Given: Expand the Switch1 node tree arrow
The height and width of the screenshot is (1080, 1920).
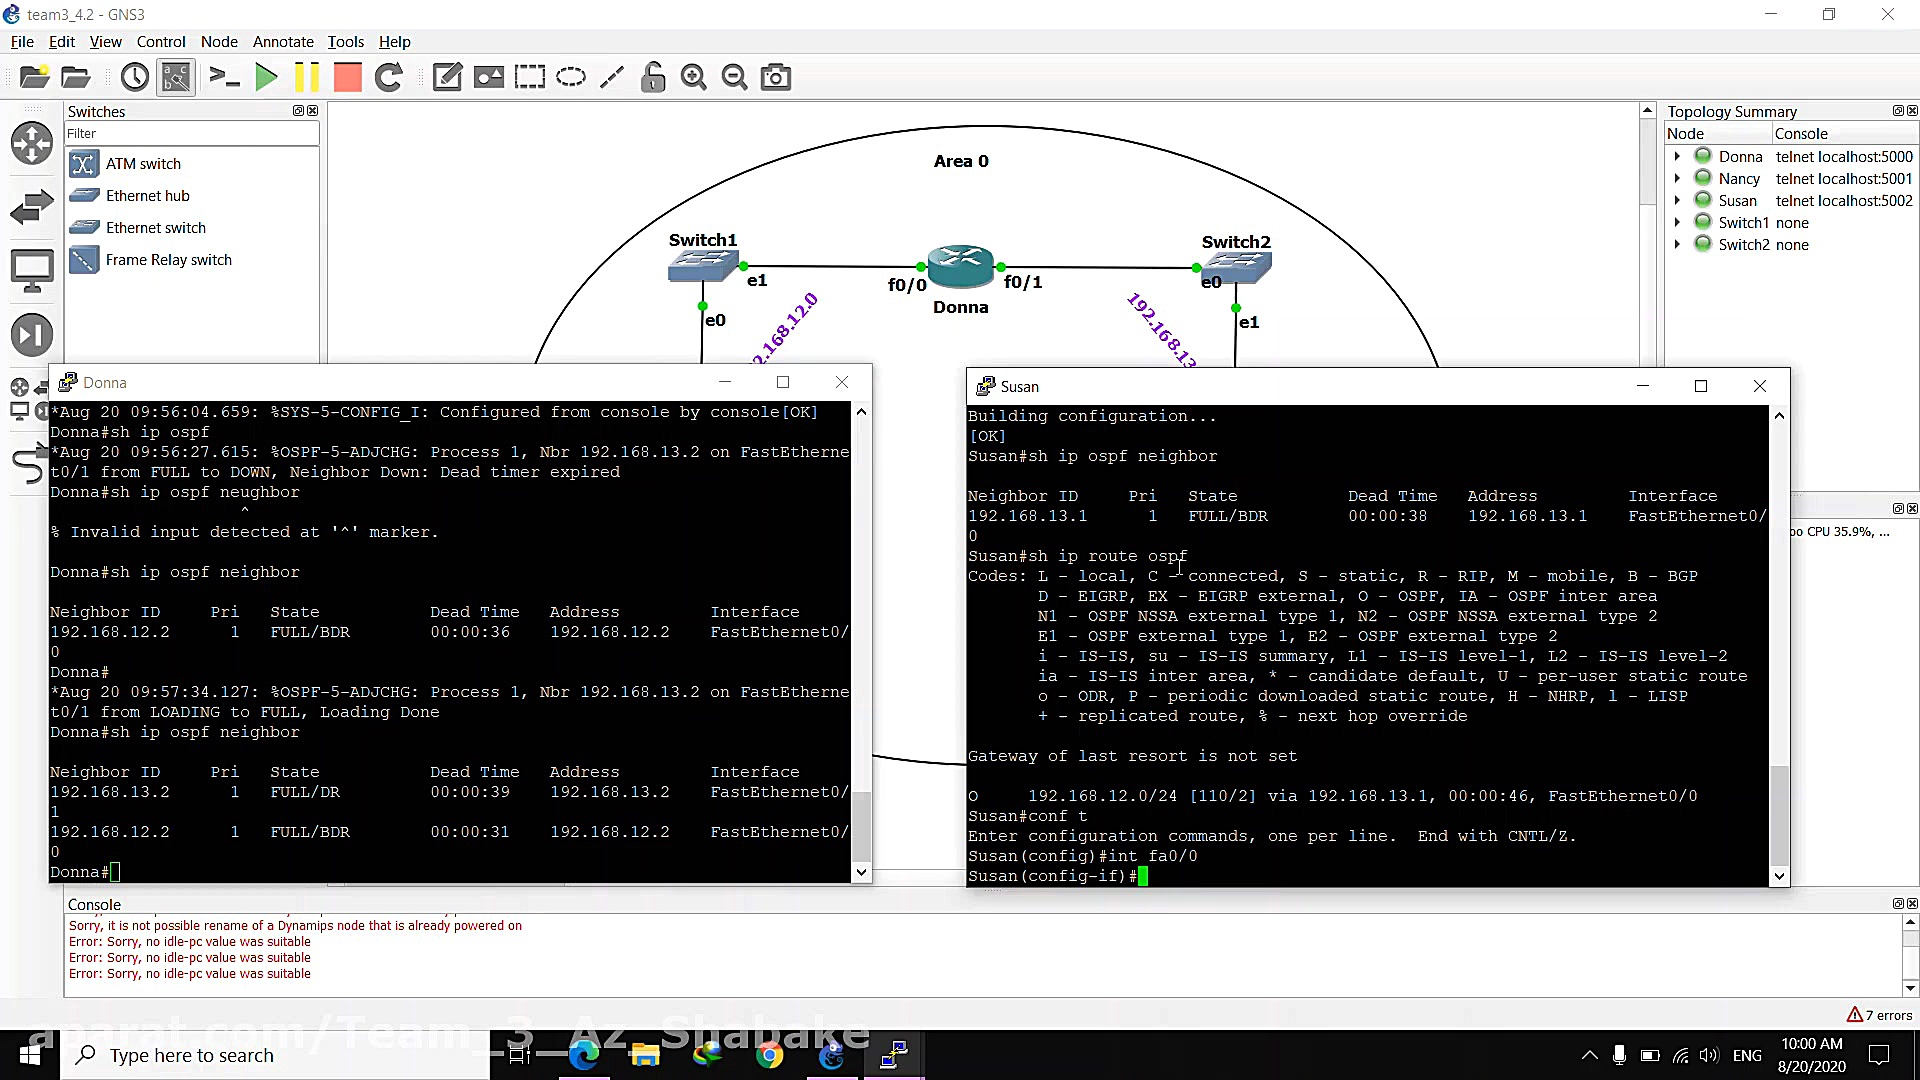Looking at the screenshot, I should click(1677, 222).
